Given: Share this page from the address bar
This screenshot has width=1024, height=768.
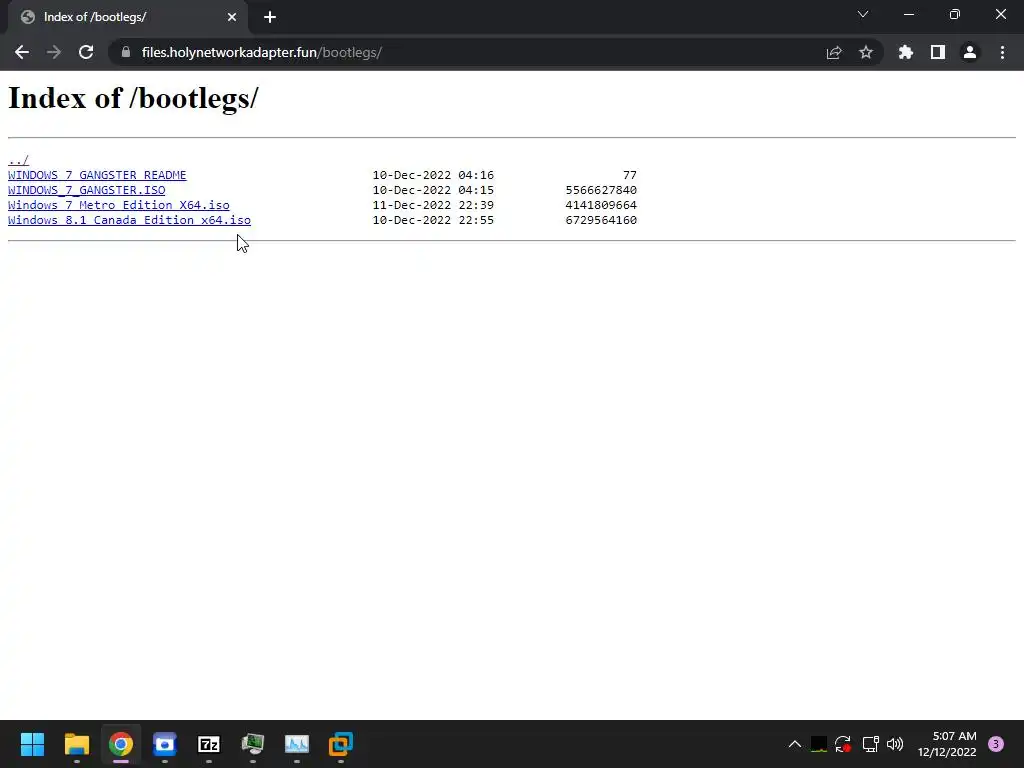Looking at the screenshot, I should (834, 52).
